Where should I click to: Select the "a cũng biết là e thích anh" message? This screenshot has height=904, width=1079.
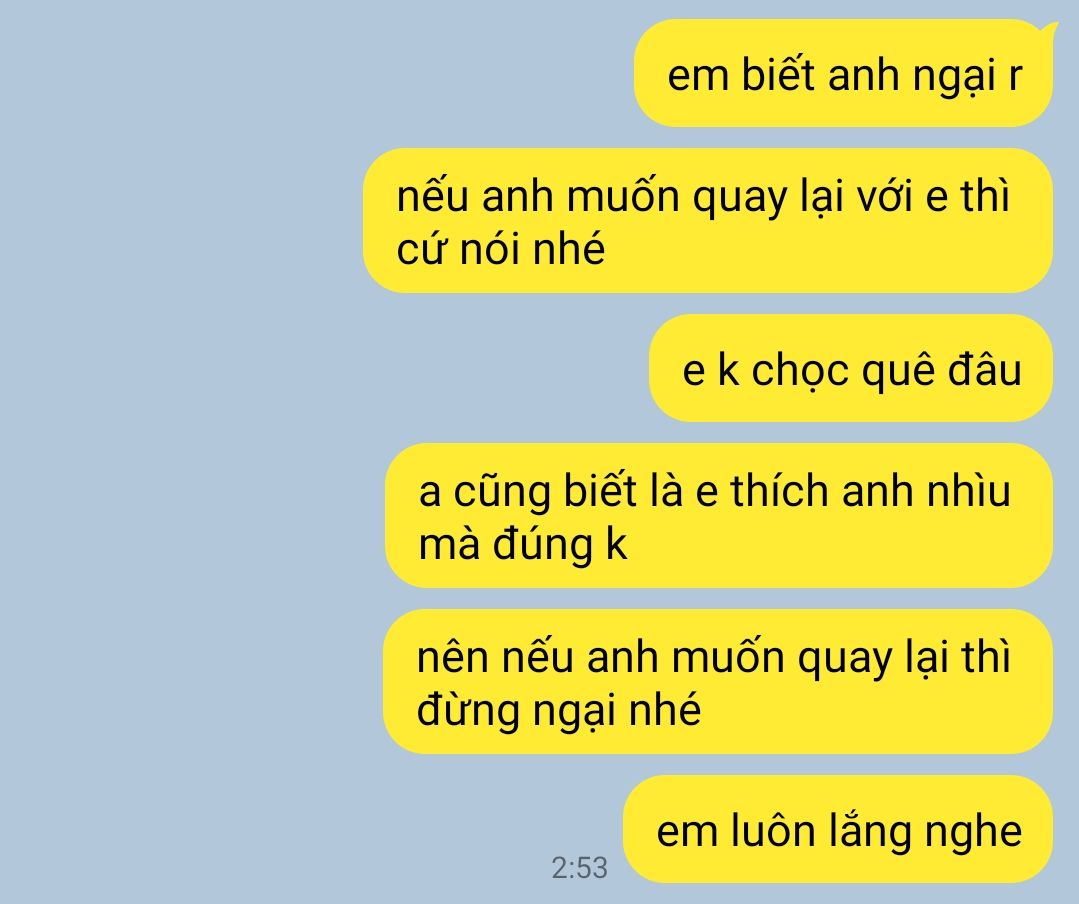[719, 516]
